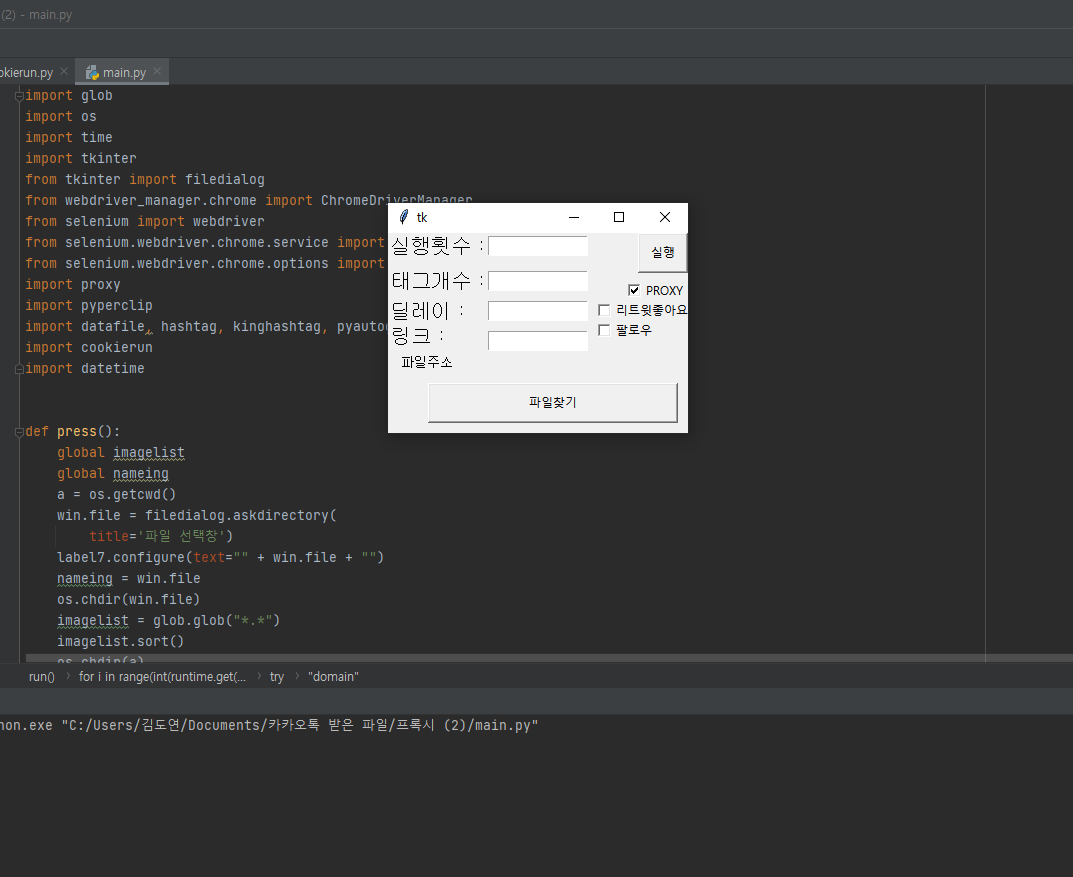This screenshot has height=877, width=1073.
Task: Click the tk feather icon in title bar
Action: [404, 217]
